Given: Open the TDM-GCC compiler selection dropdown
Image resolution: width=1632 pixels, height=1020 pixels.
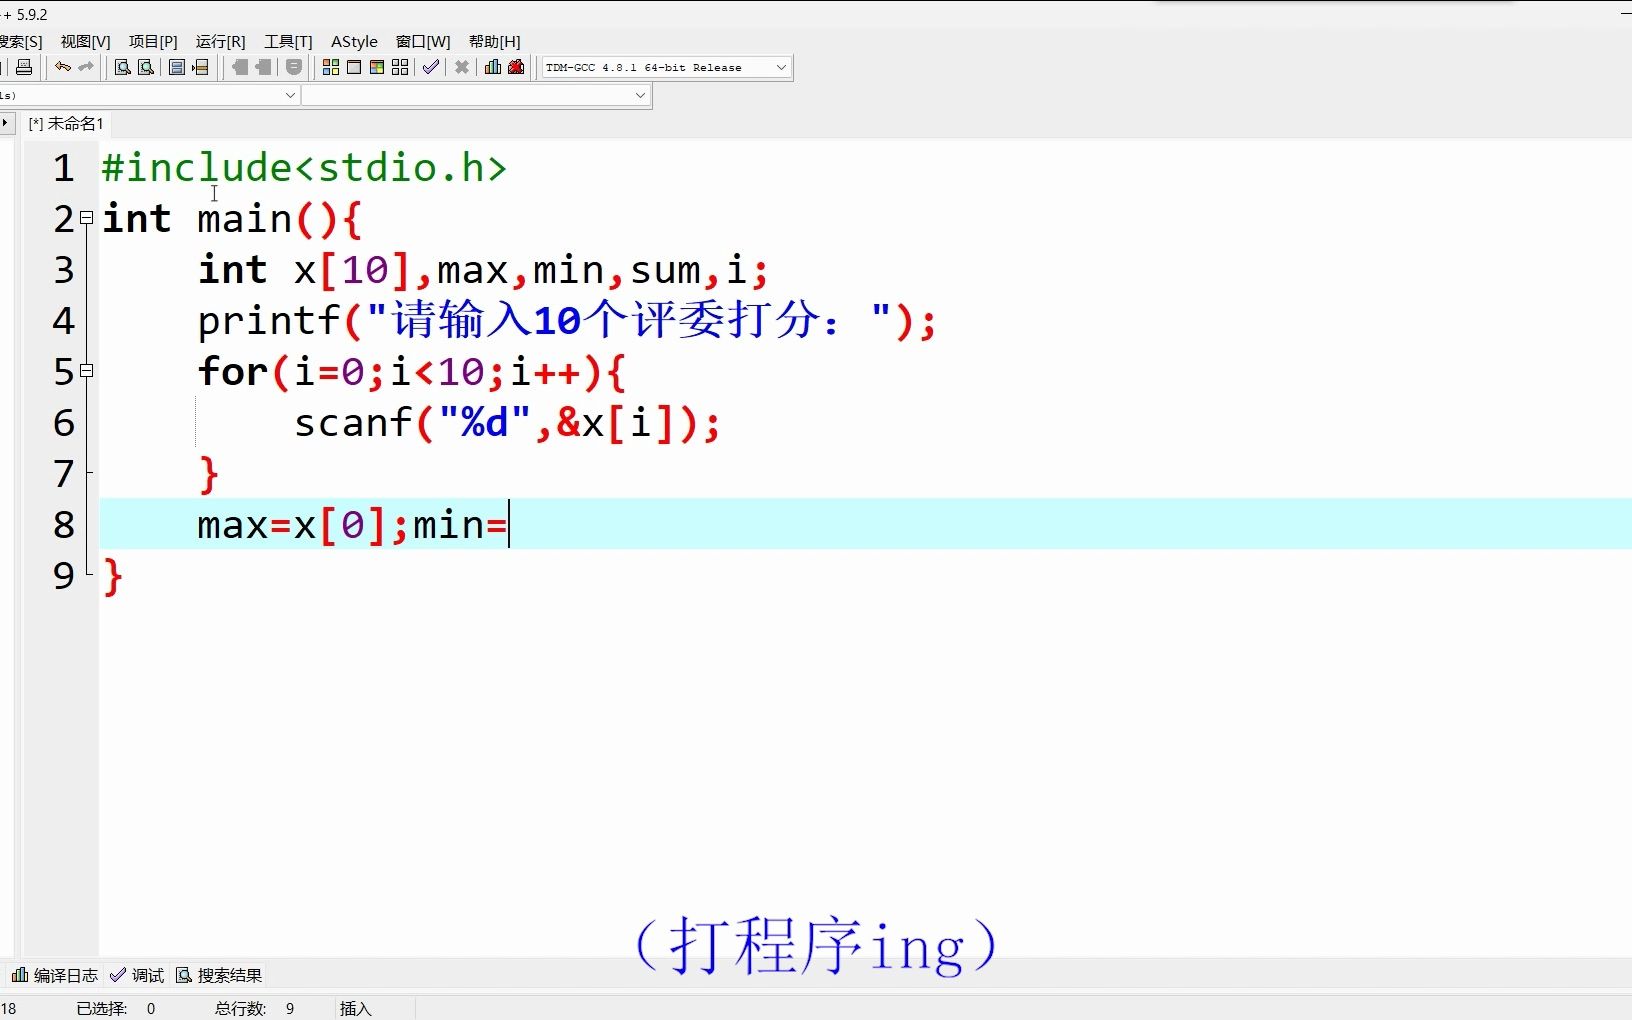Looking at the screenshot, I should [x=781, y=67].
